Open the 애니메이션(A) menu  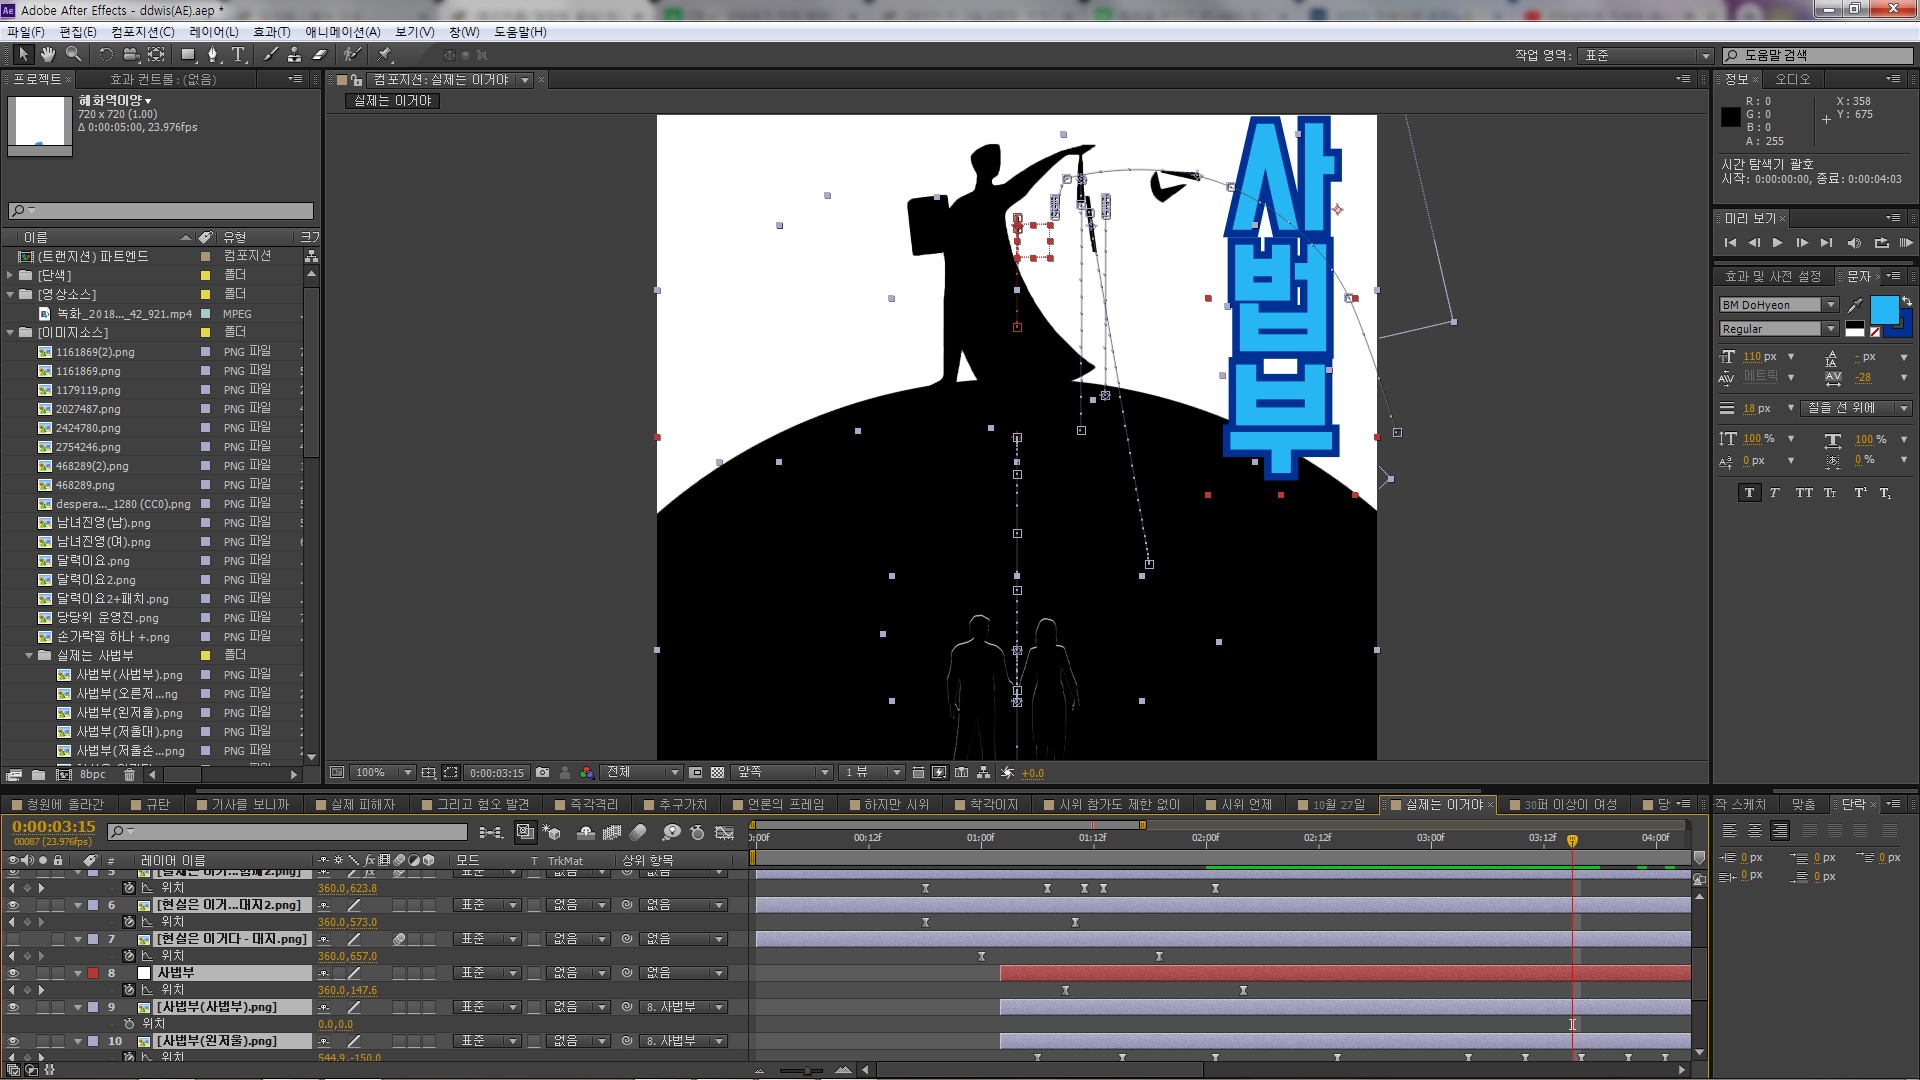point(343,32)
